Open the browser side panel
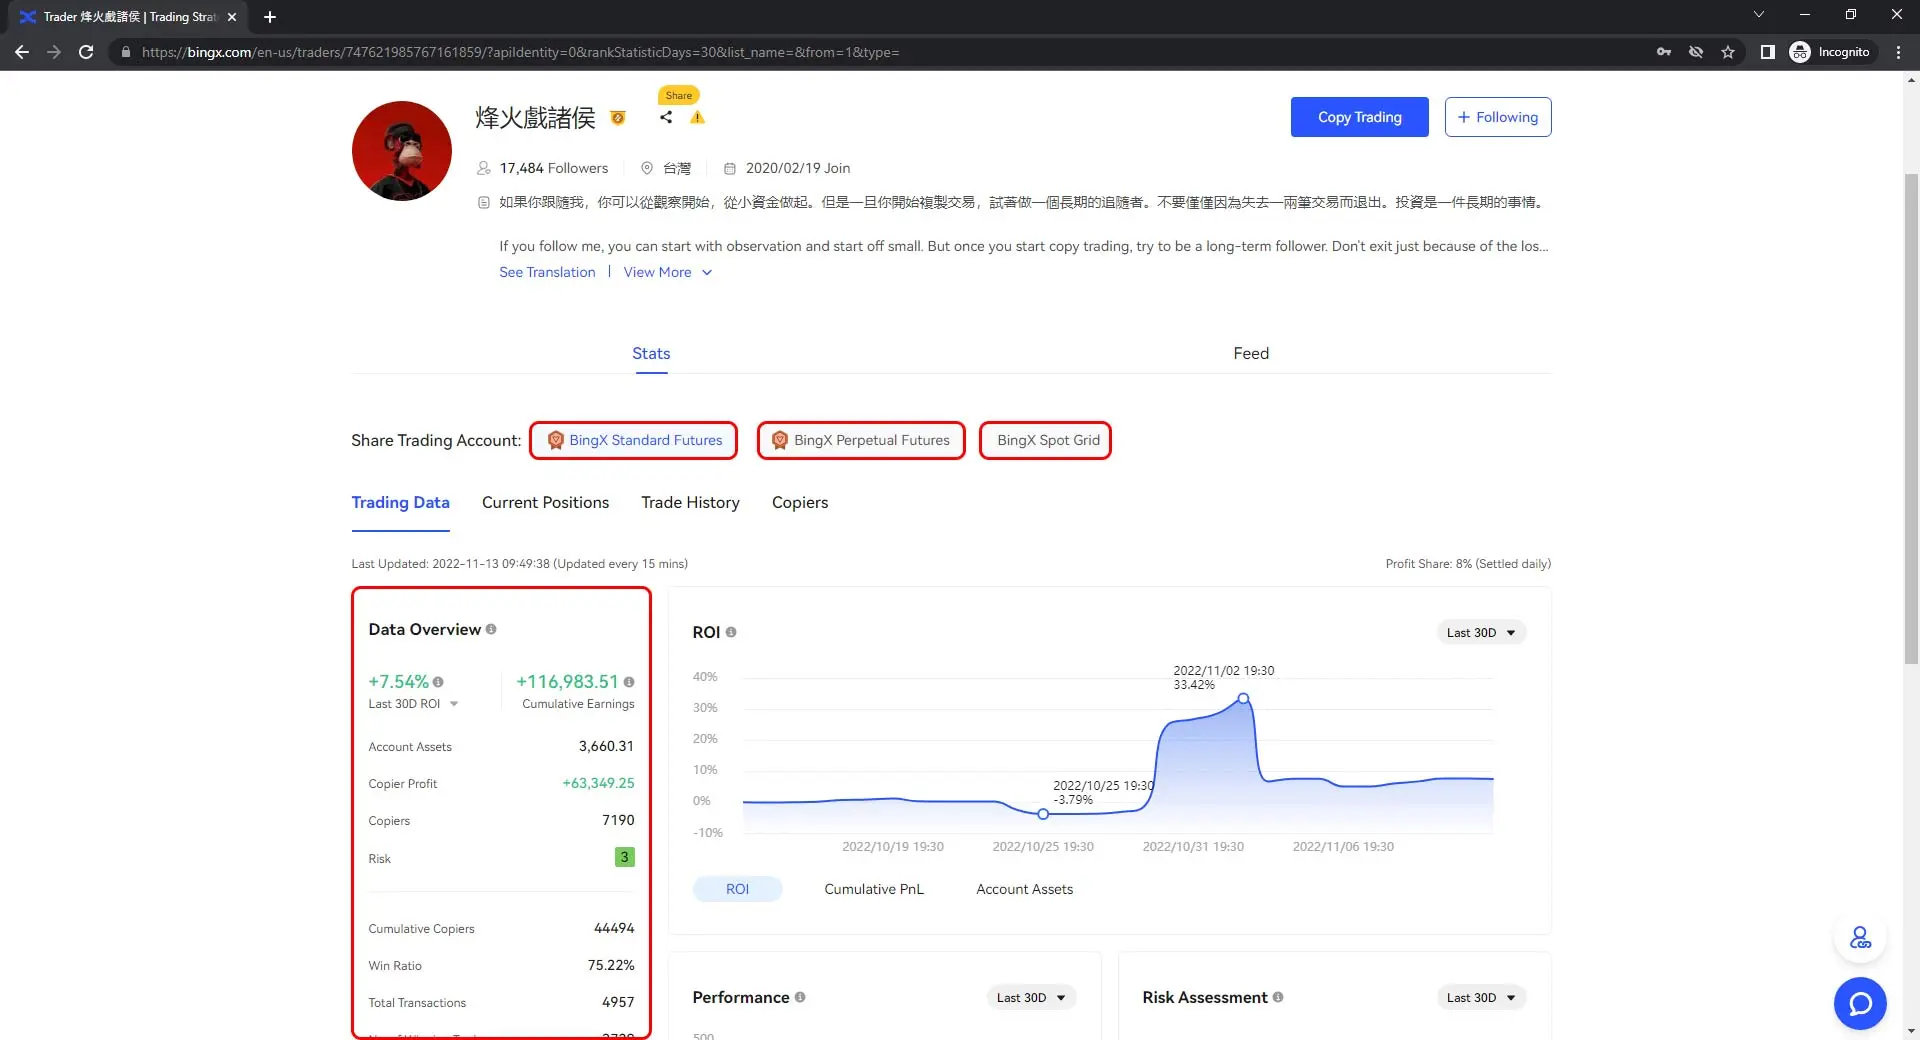Viewport: 1920px width, 1040px height. (1767, 52)
